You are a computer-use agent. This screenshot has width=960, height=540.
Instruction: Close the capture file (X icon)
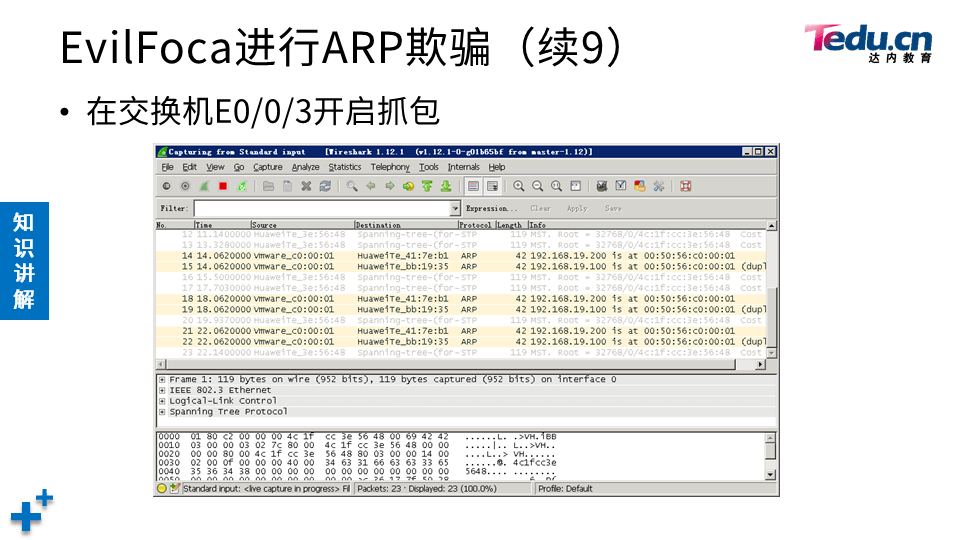306,186
